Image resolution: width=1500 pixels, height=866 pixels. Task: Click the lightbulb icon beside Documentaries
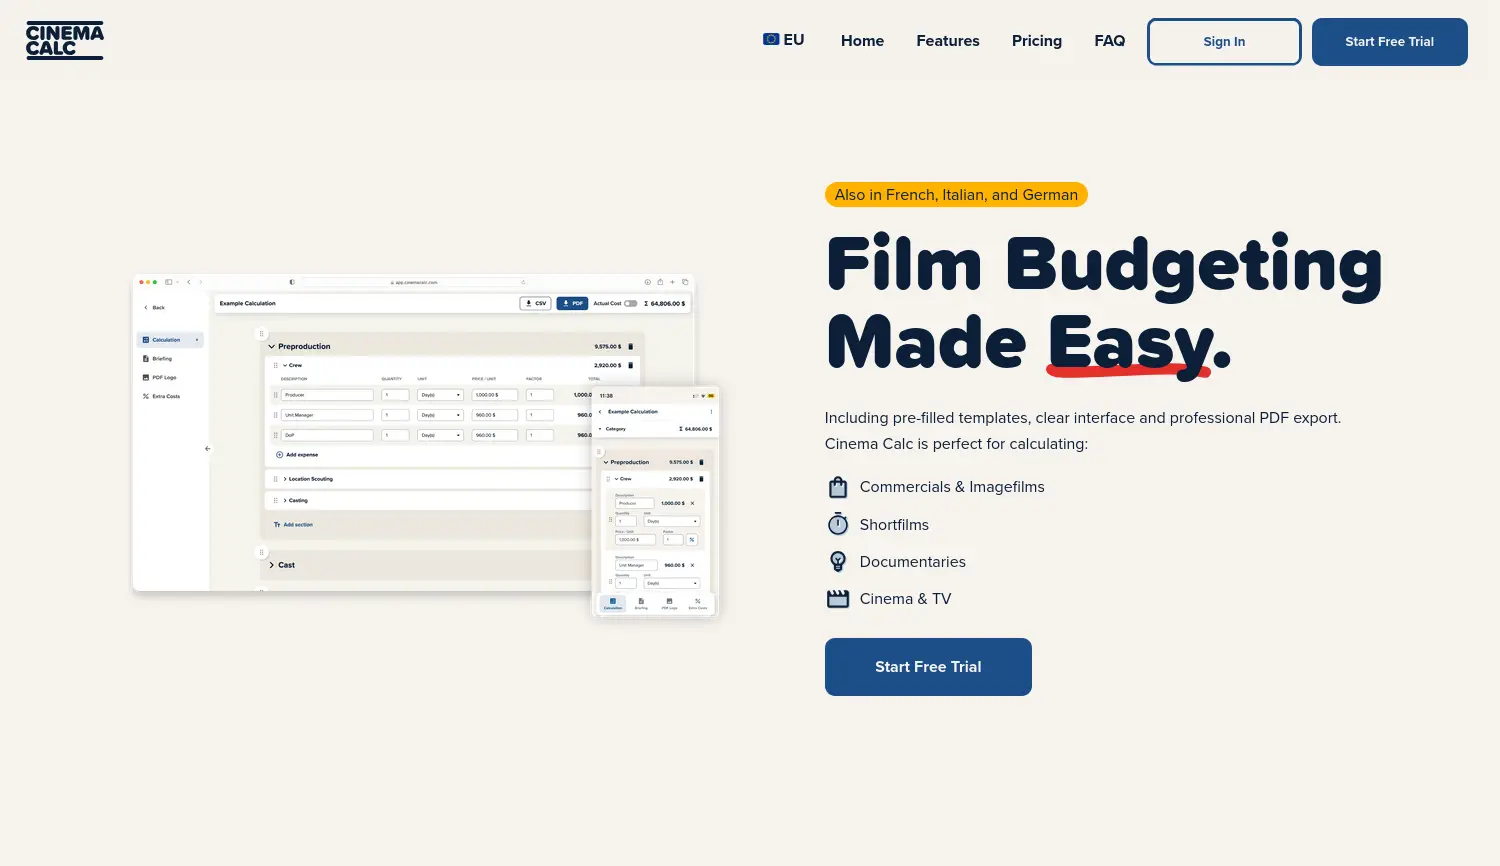click(838, 562)
